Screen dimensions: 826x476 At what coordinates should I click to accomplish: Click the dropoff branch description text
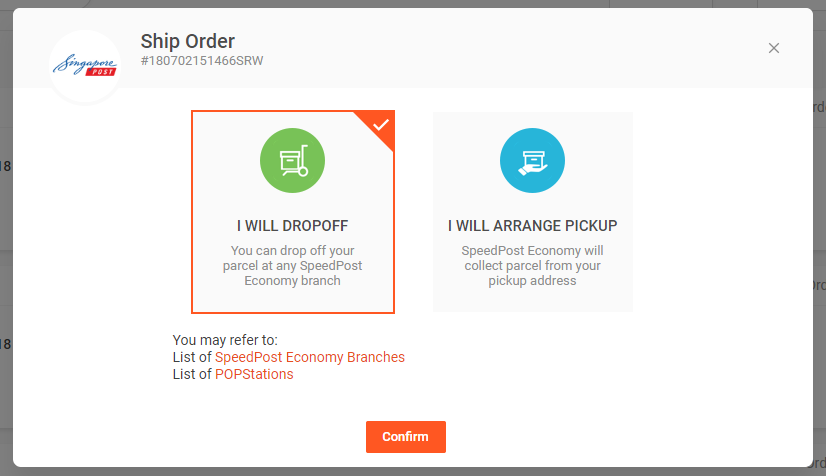(x=292, y=266)
